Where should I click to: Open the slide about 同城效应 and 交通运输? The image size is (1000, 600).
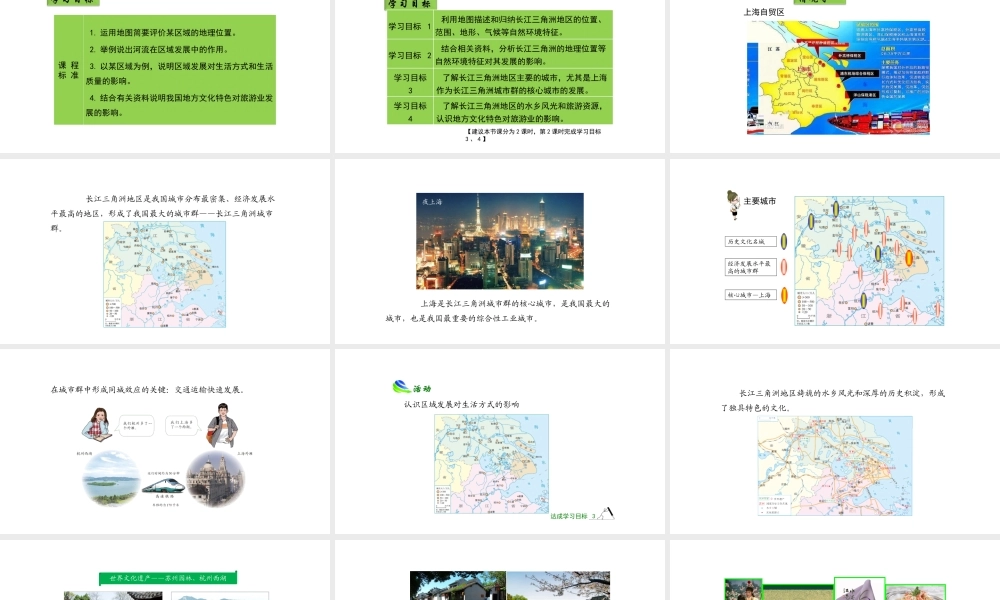pos(165,441)
